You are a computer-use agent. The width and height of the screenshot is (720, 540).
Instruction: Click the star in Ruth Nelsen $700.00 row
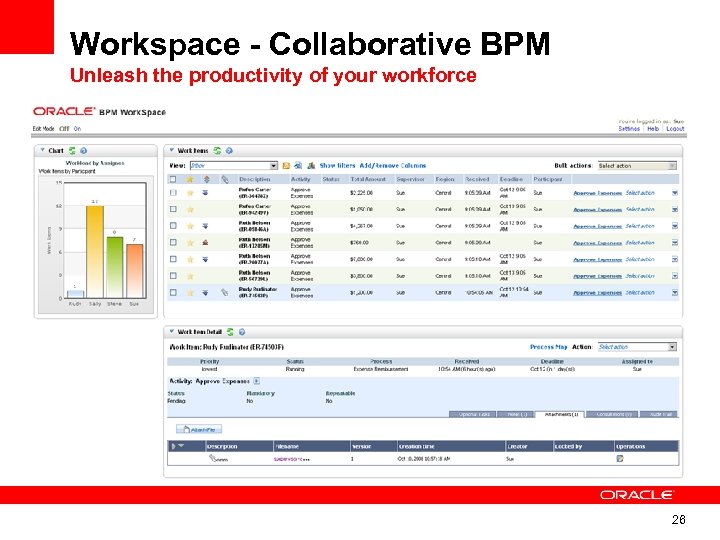click(x=190, y=242)
